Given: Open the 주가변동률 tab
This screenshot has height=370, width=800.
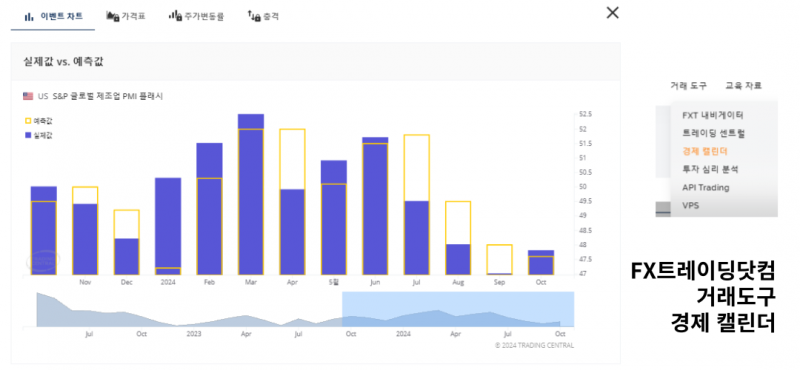Looking at the screenshot, I should (196, 16).
